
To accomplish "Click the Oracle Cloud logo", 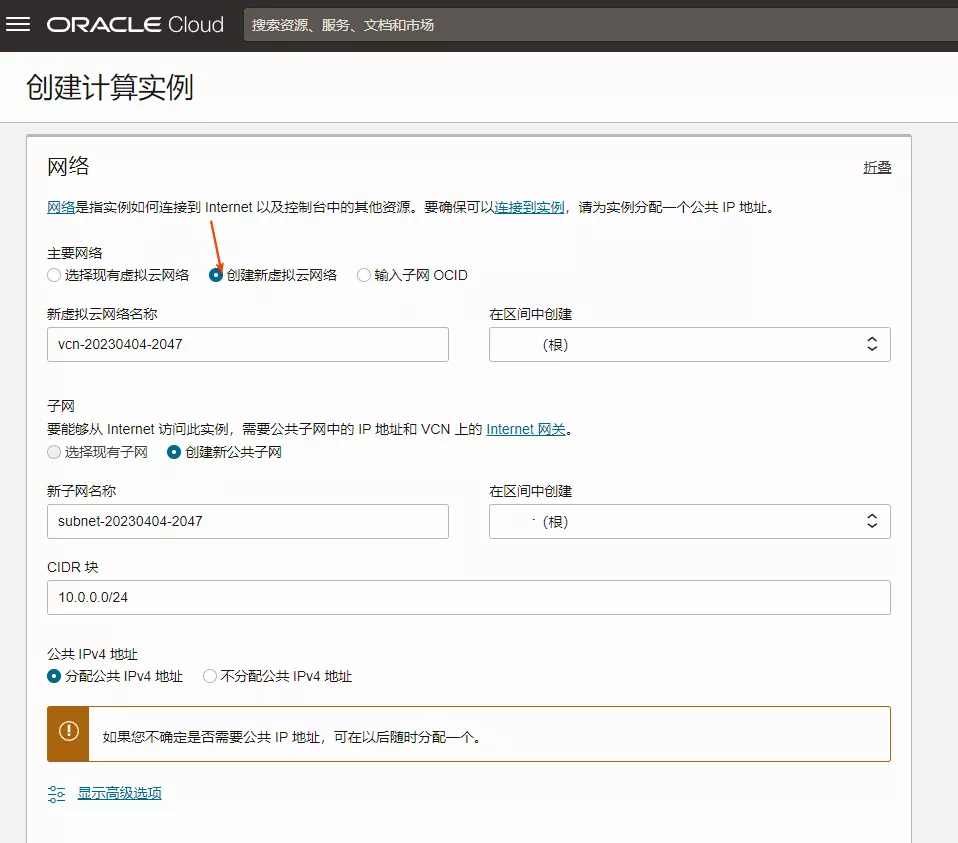I will (x=135, y=24).
